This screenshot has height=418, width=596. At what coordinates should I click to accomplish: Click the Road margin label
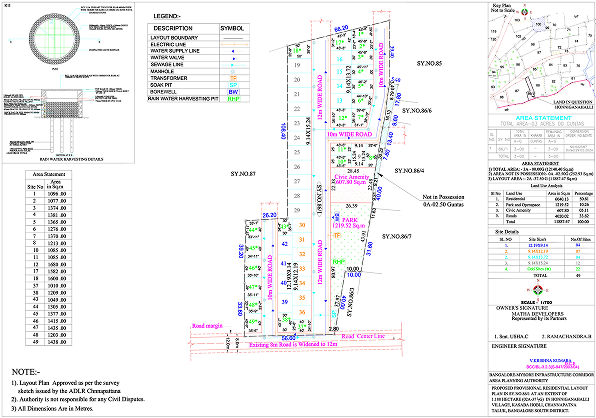point(207,326)
